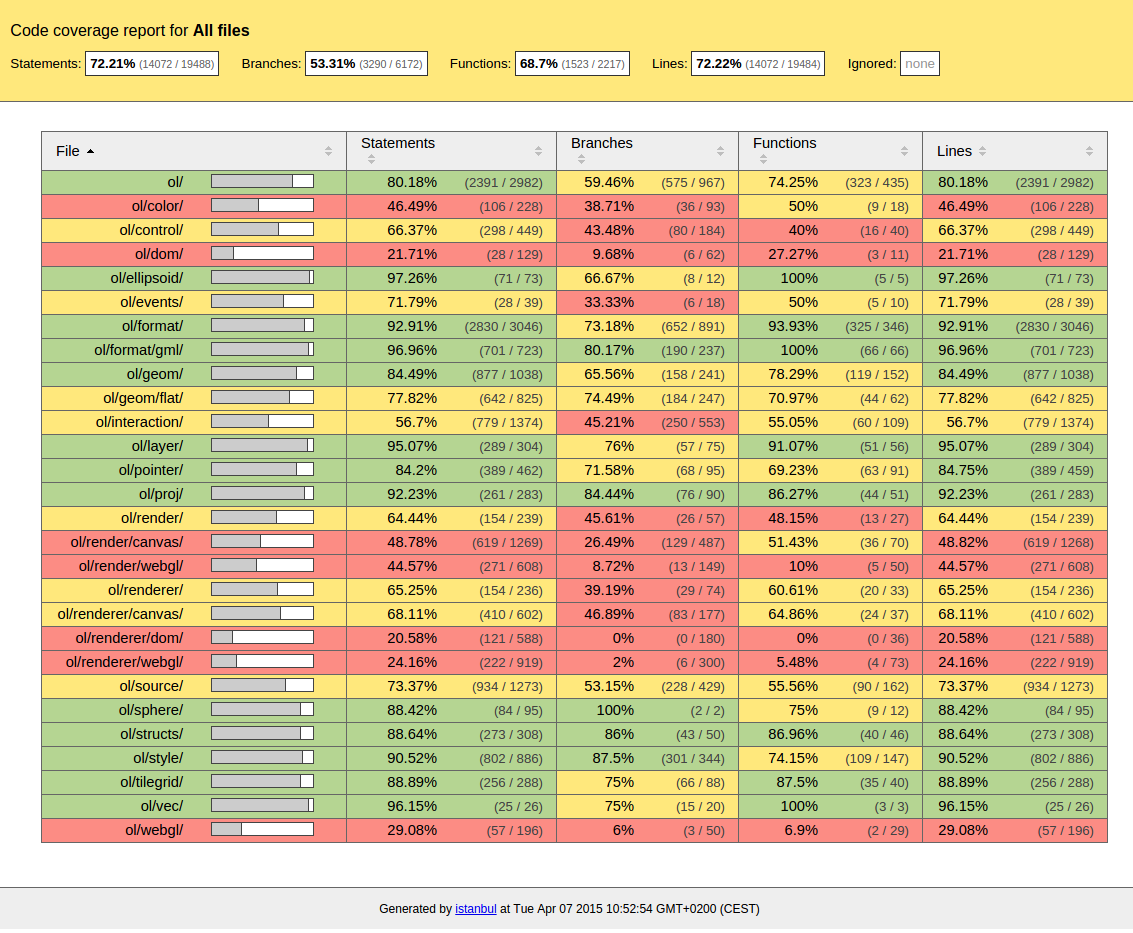Click sort arrows at right of Branches header
The height and width of the screenshot is (933, 1133).
tap(720, 151)
